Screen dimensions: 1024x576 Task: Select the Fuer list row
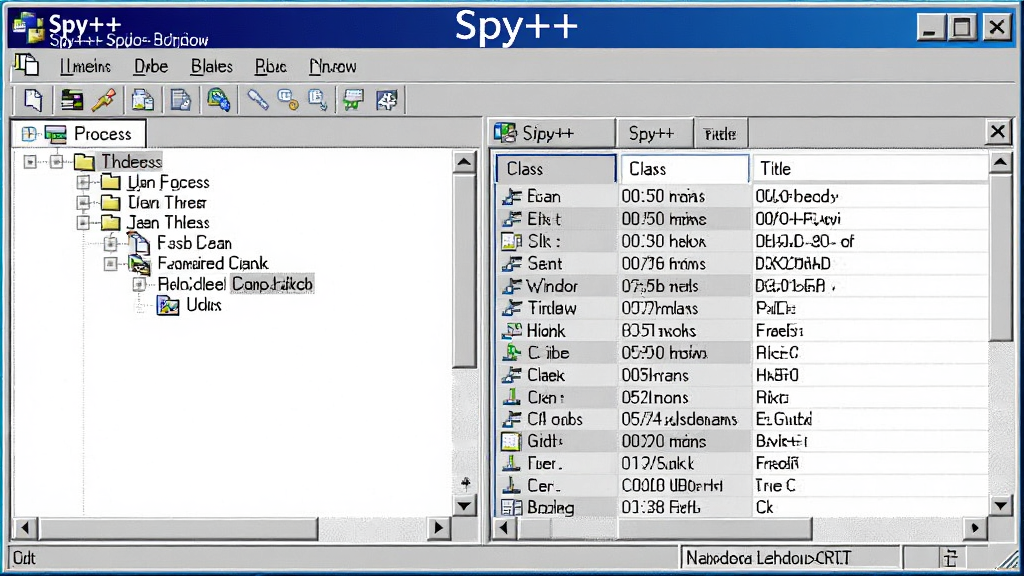pos(742,464)
